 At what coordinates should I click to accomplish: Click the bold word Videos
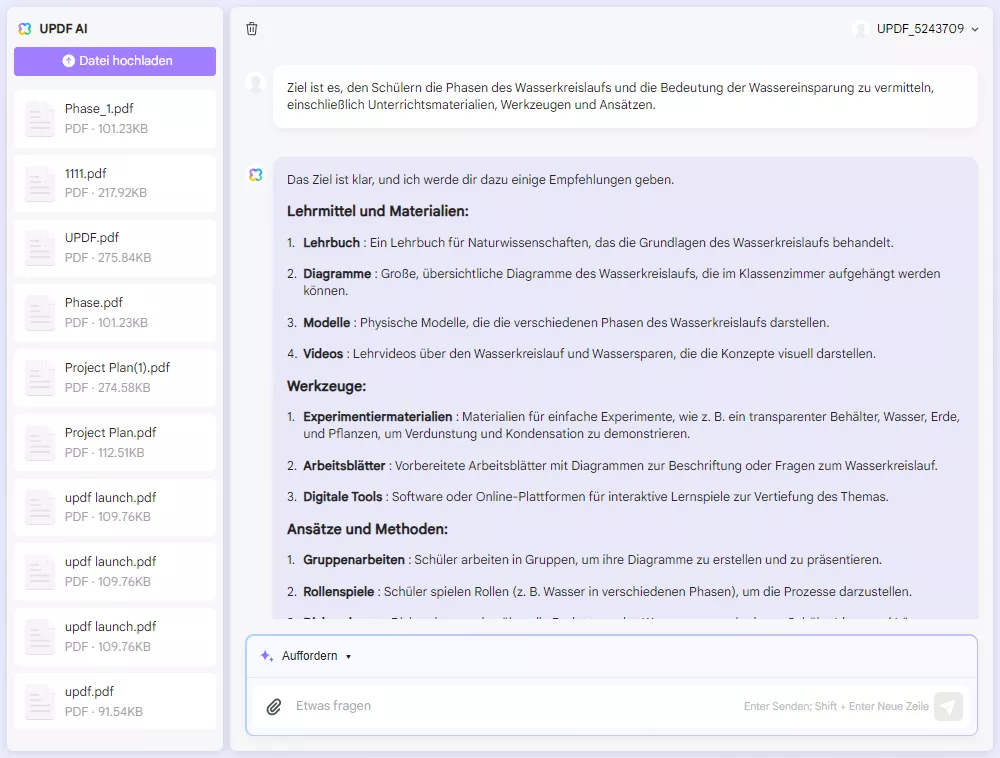(x=323, y=354)
